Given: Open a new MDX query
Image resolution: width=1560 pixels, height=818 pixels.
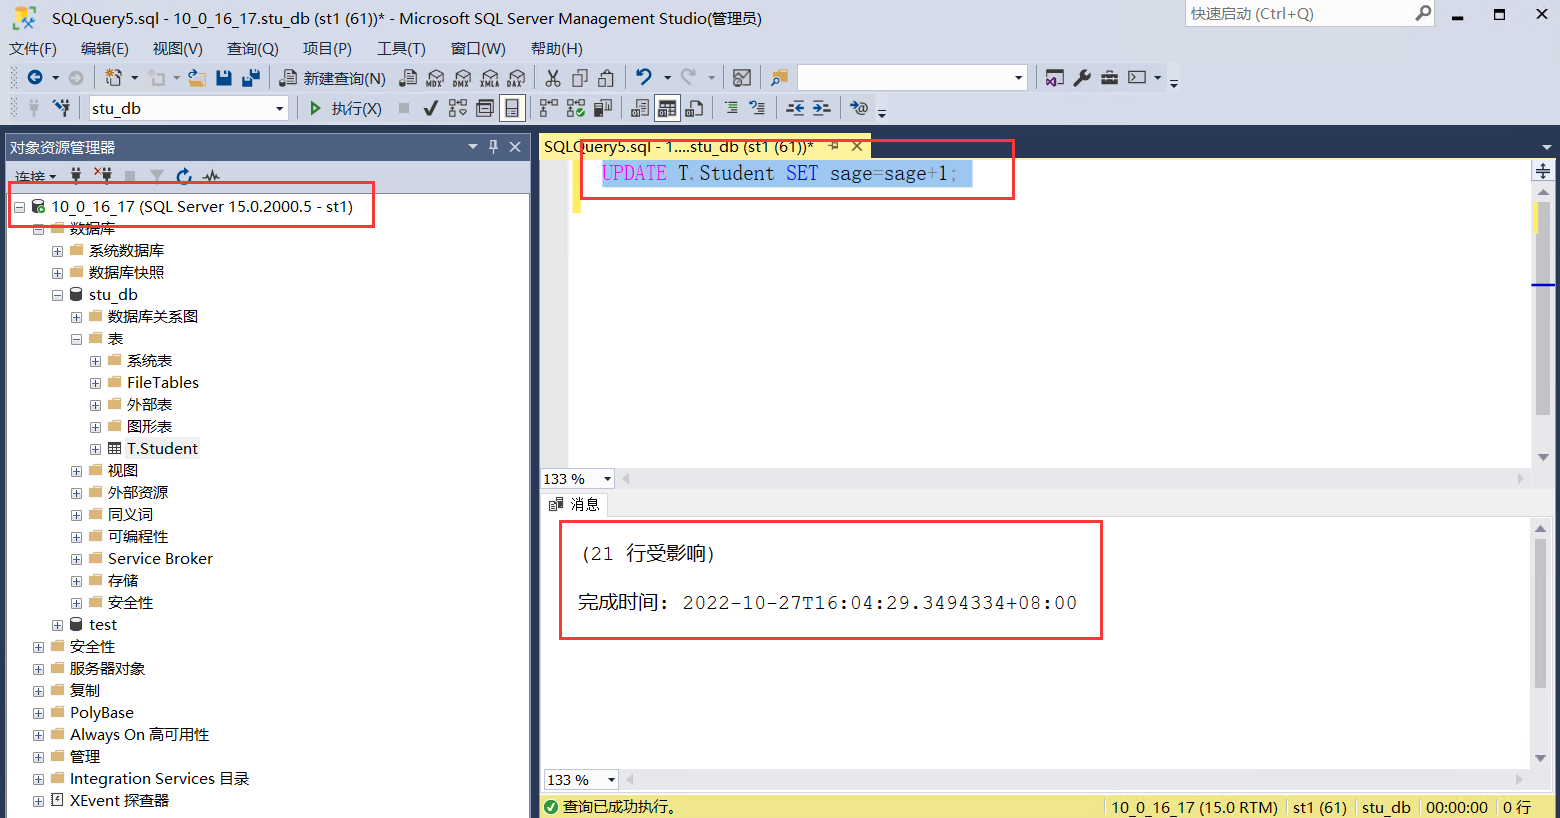Looking at the screenshot, I should tap(435, 78).
